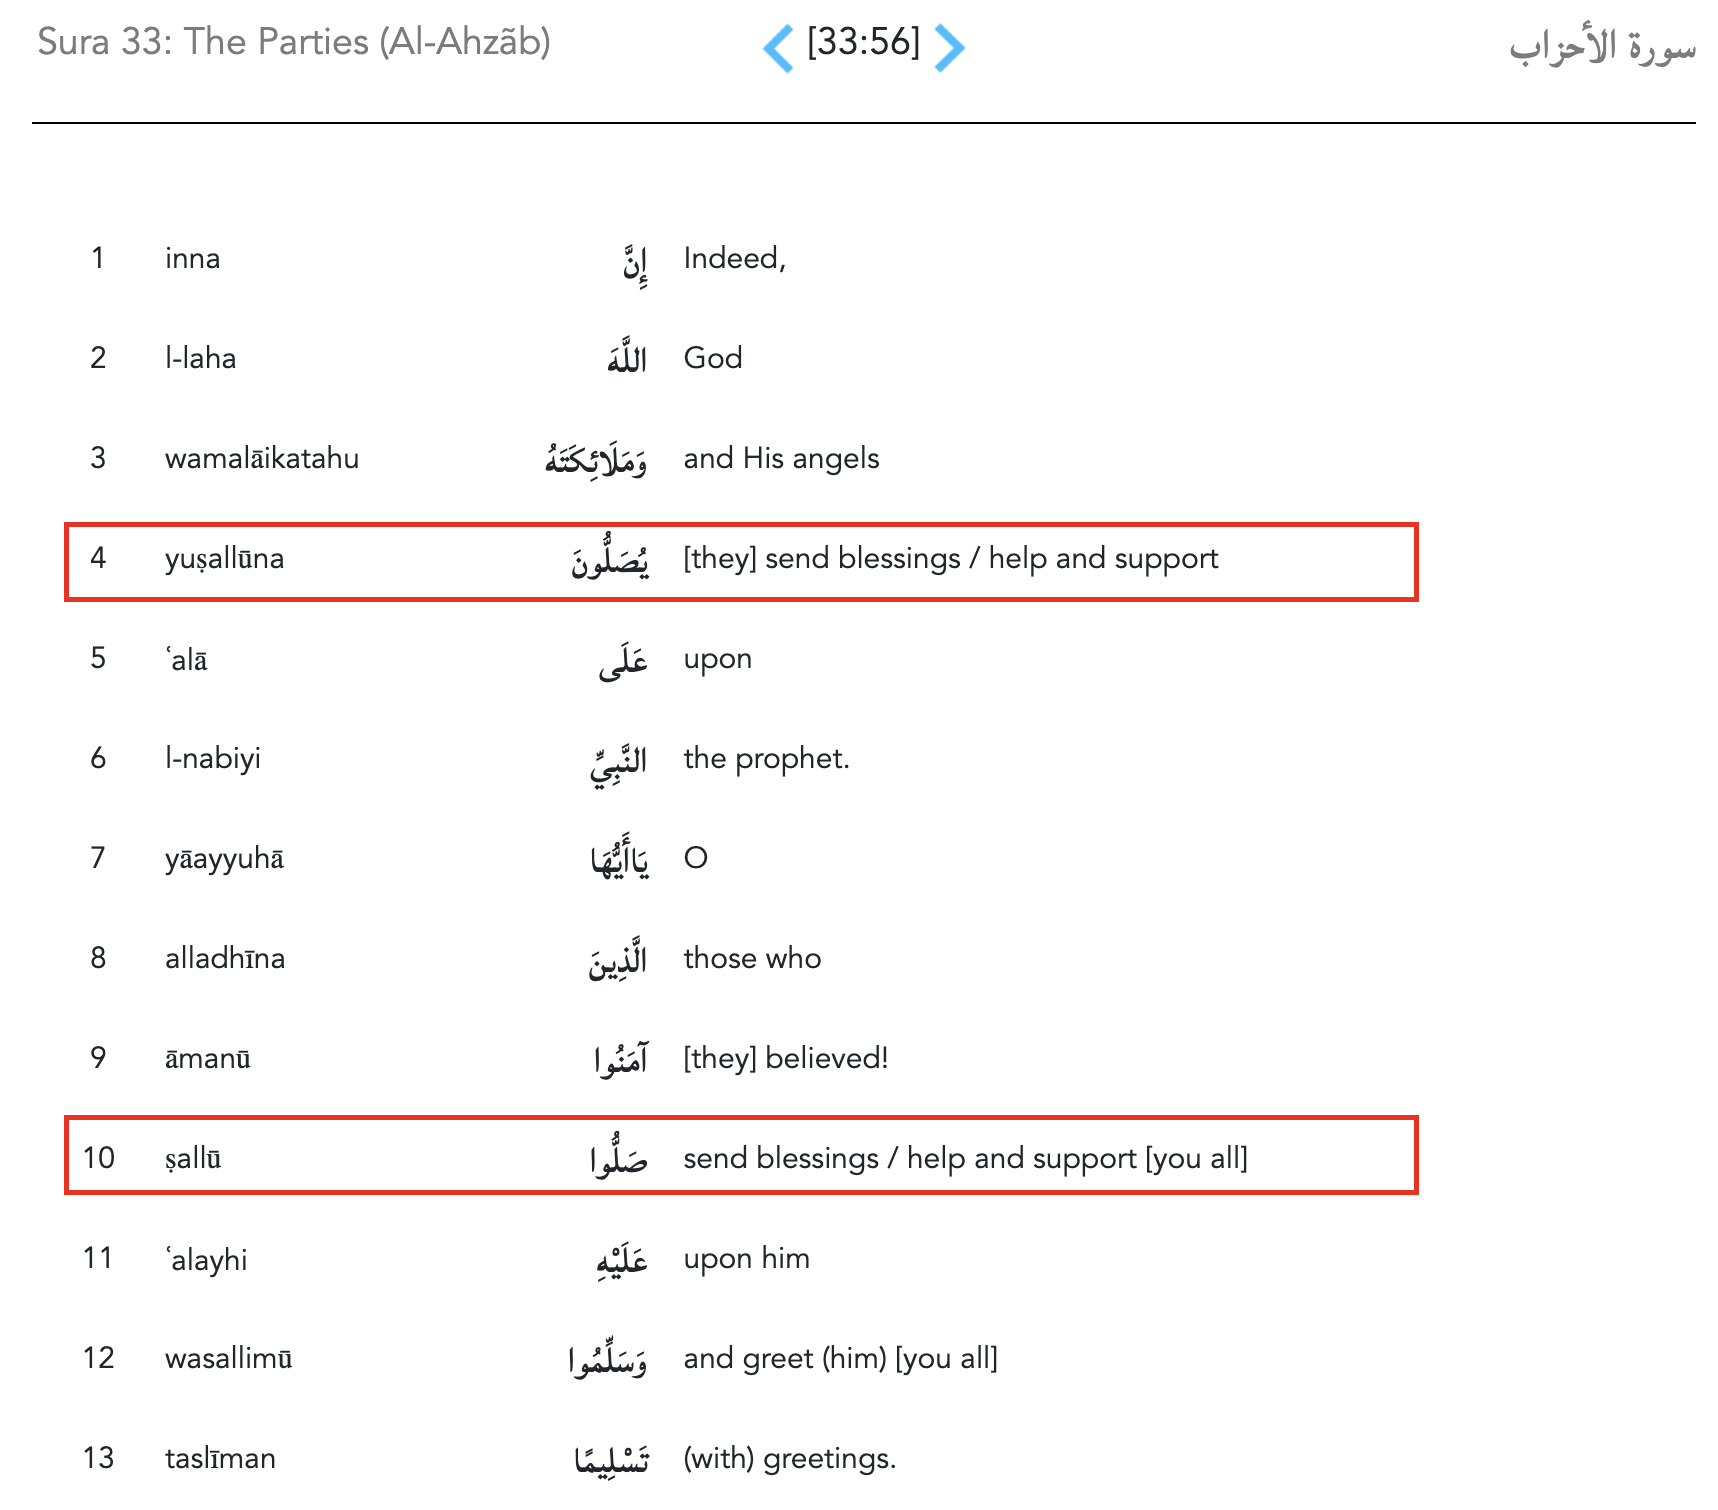
Task: Go to the next verse with right arrow
Action: click(x=949, y=47)
